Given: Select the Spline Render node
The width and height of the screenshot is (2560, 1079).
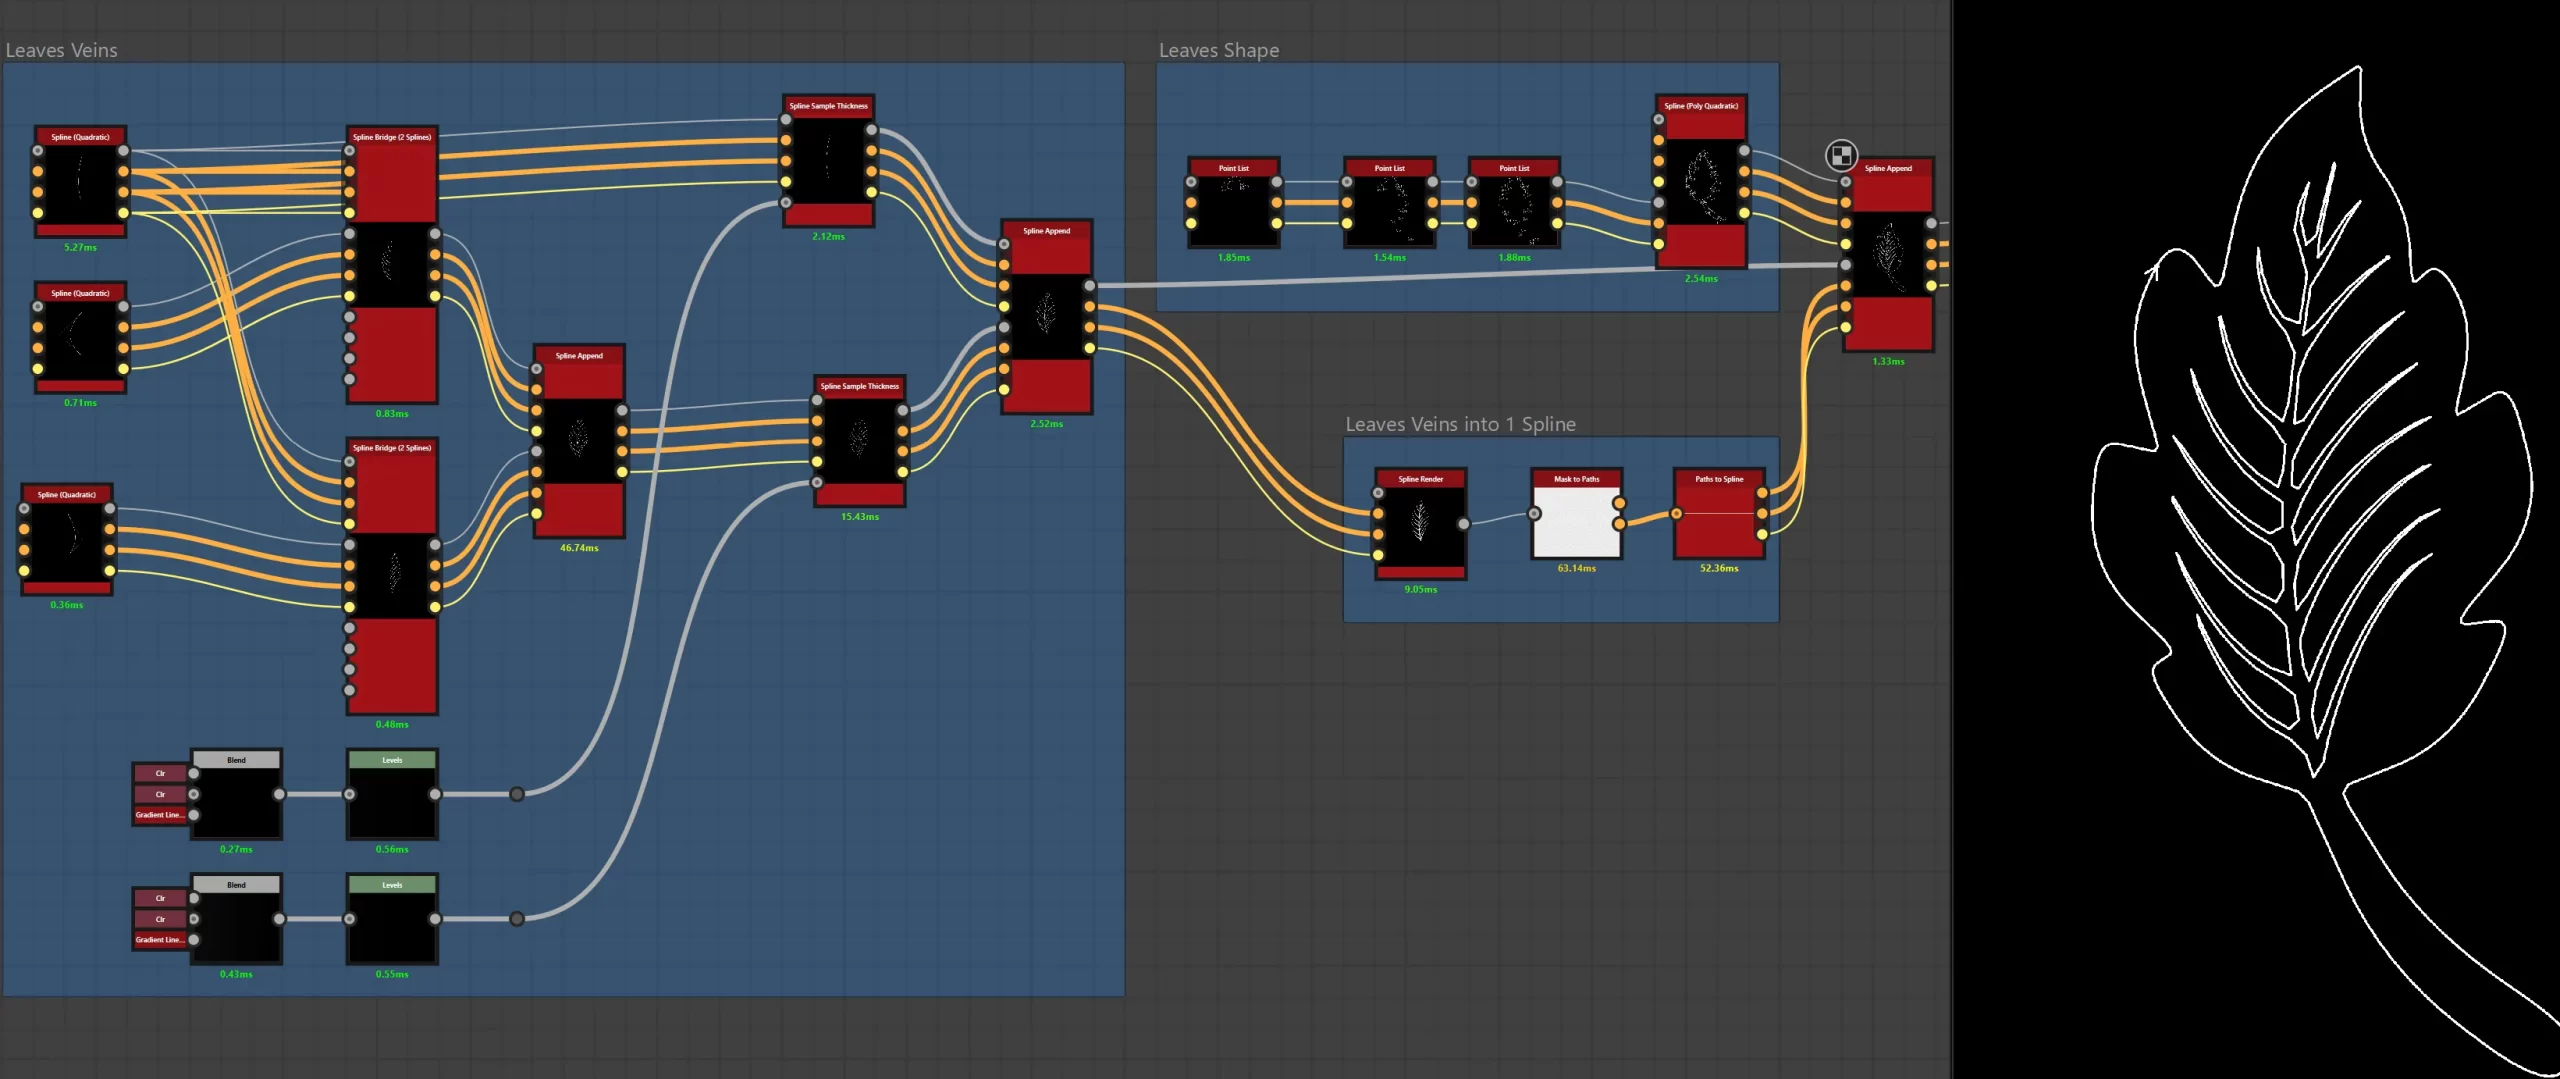Looking at the screenshot, I should click(1420, 524).
